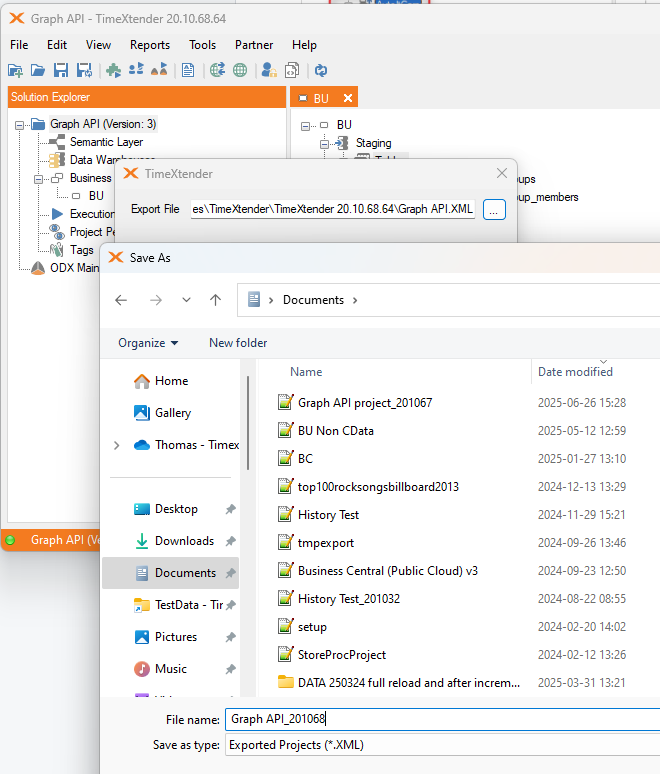Go up one folder level
The height and width of the screenshot is (774, 660).
[215, 300]
